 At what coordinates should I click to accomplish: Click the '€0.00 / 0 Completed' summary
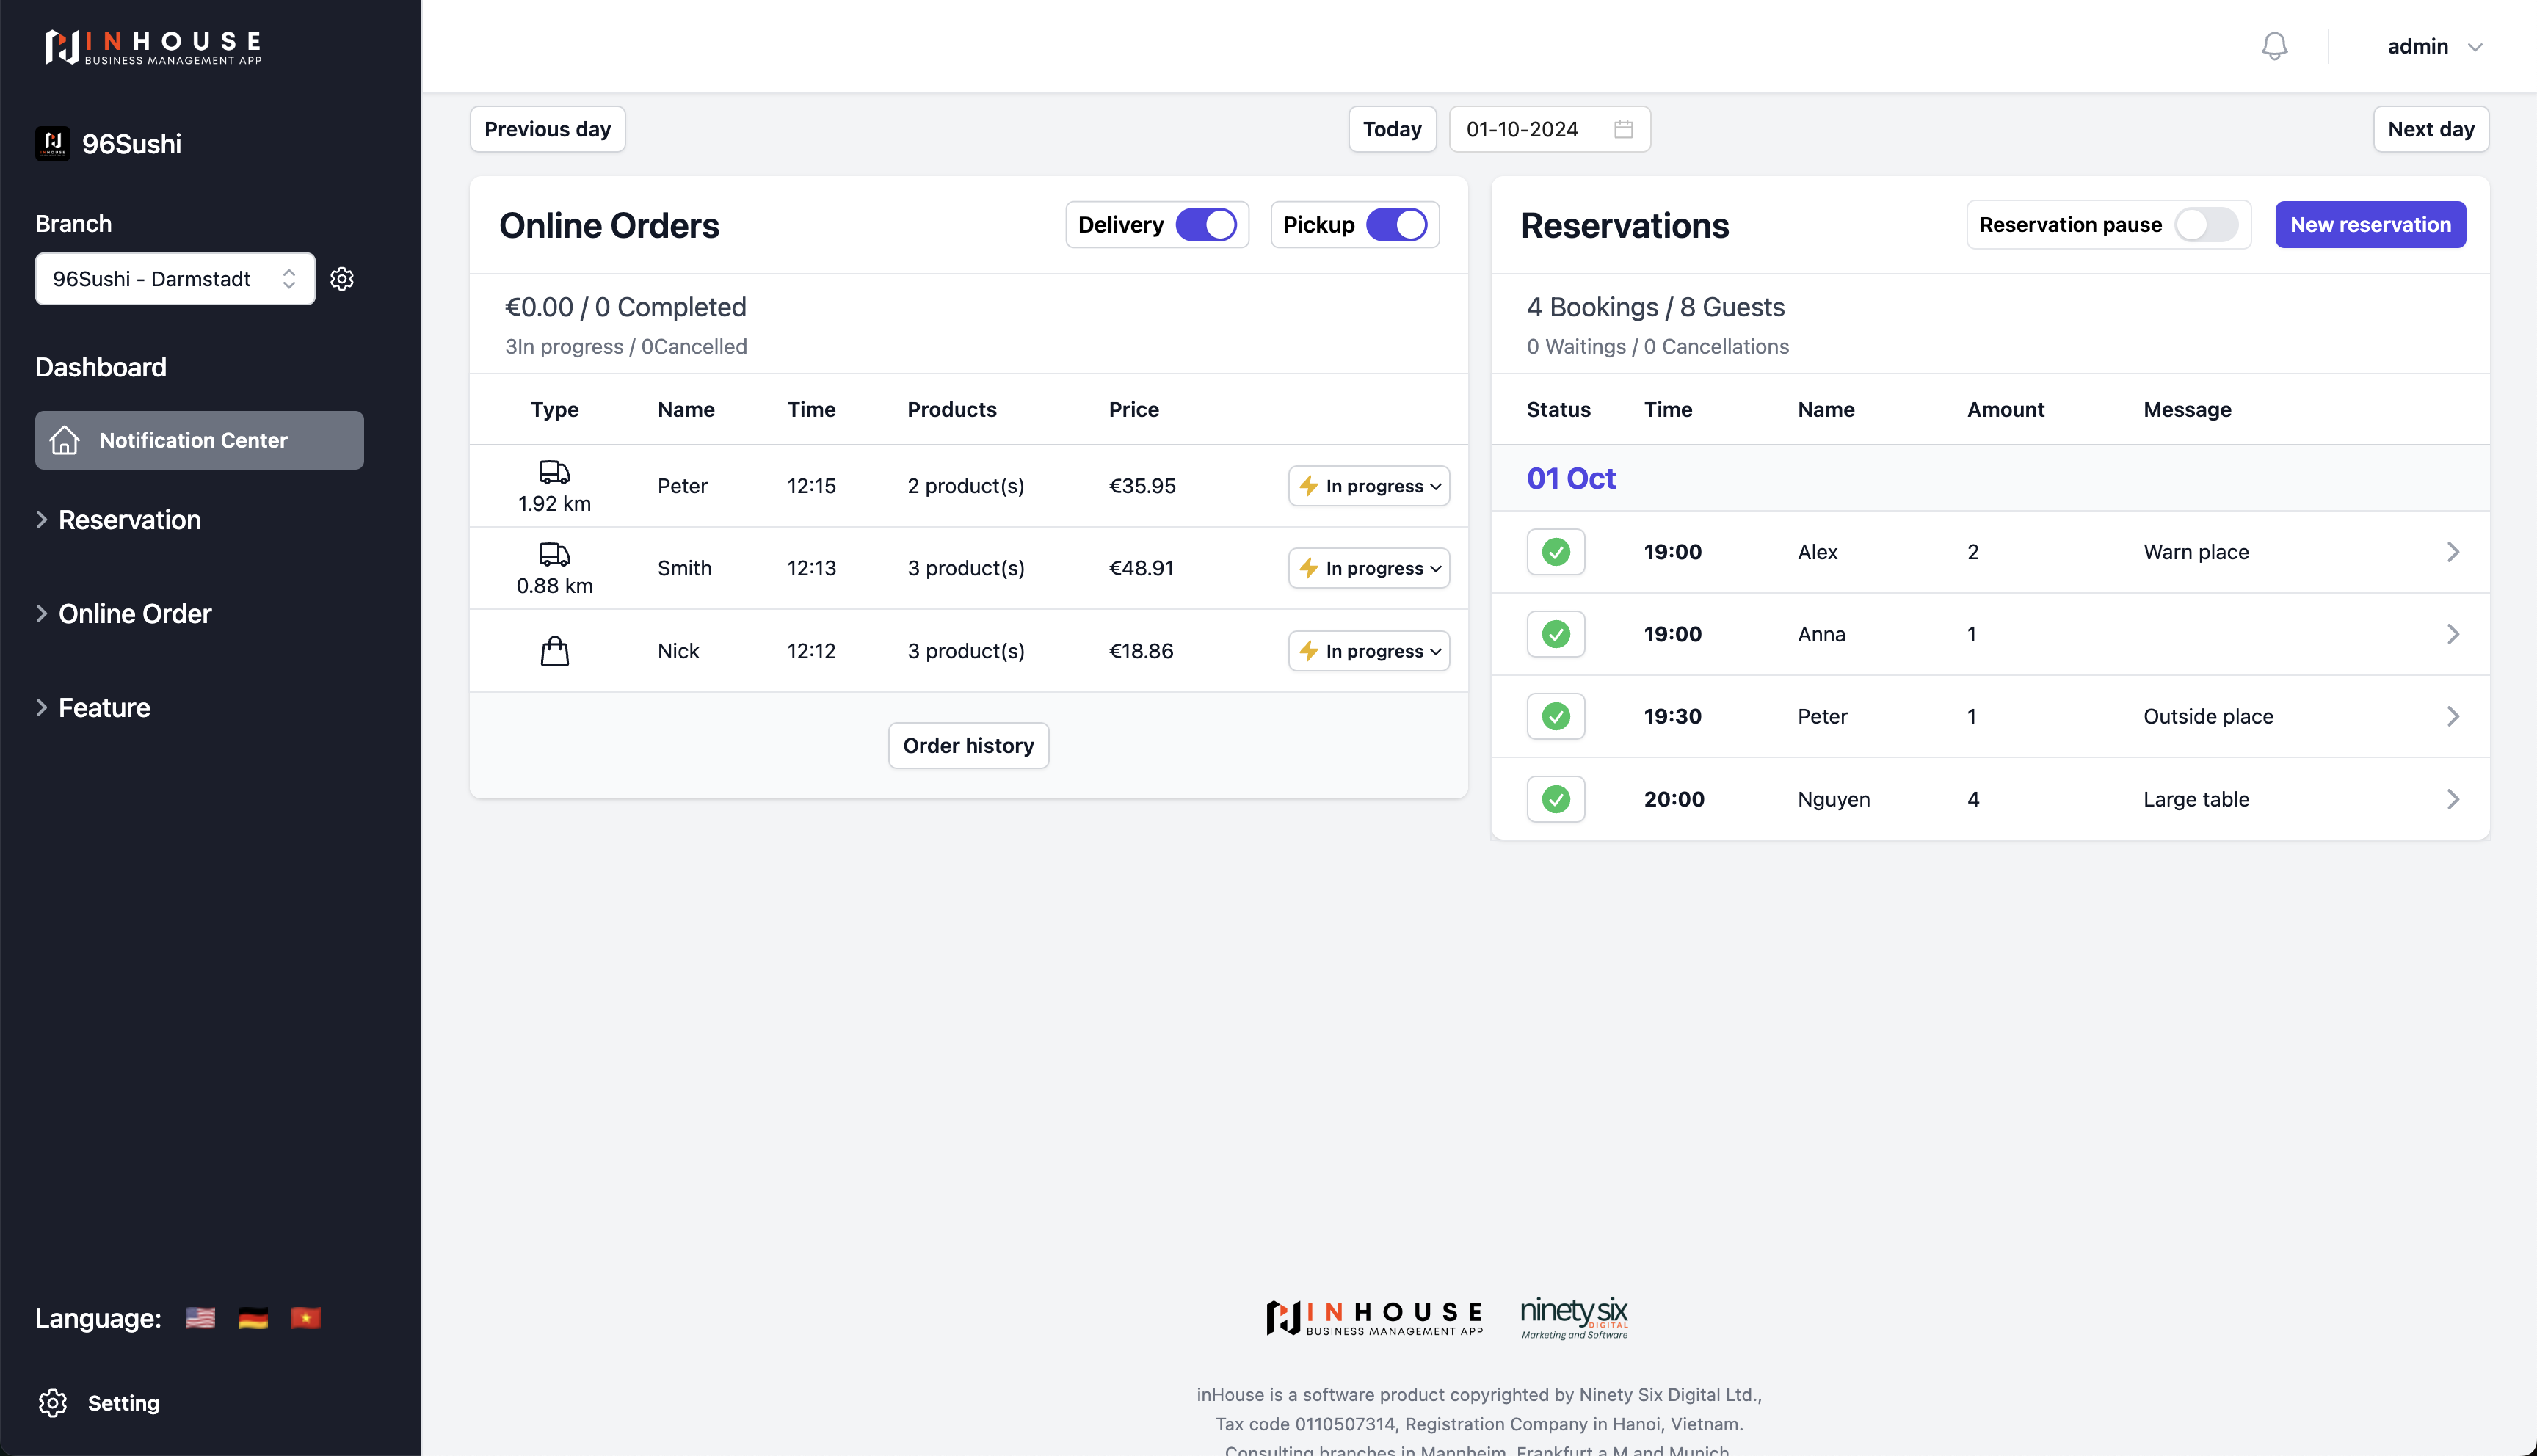pyautogui.click(x=625, y=307)
